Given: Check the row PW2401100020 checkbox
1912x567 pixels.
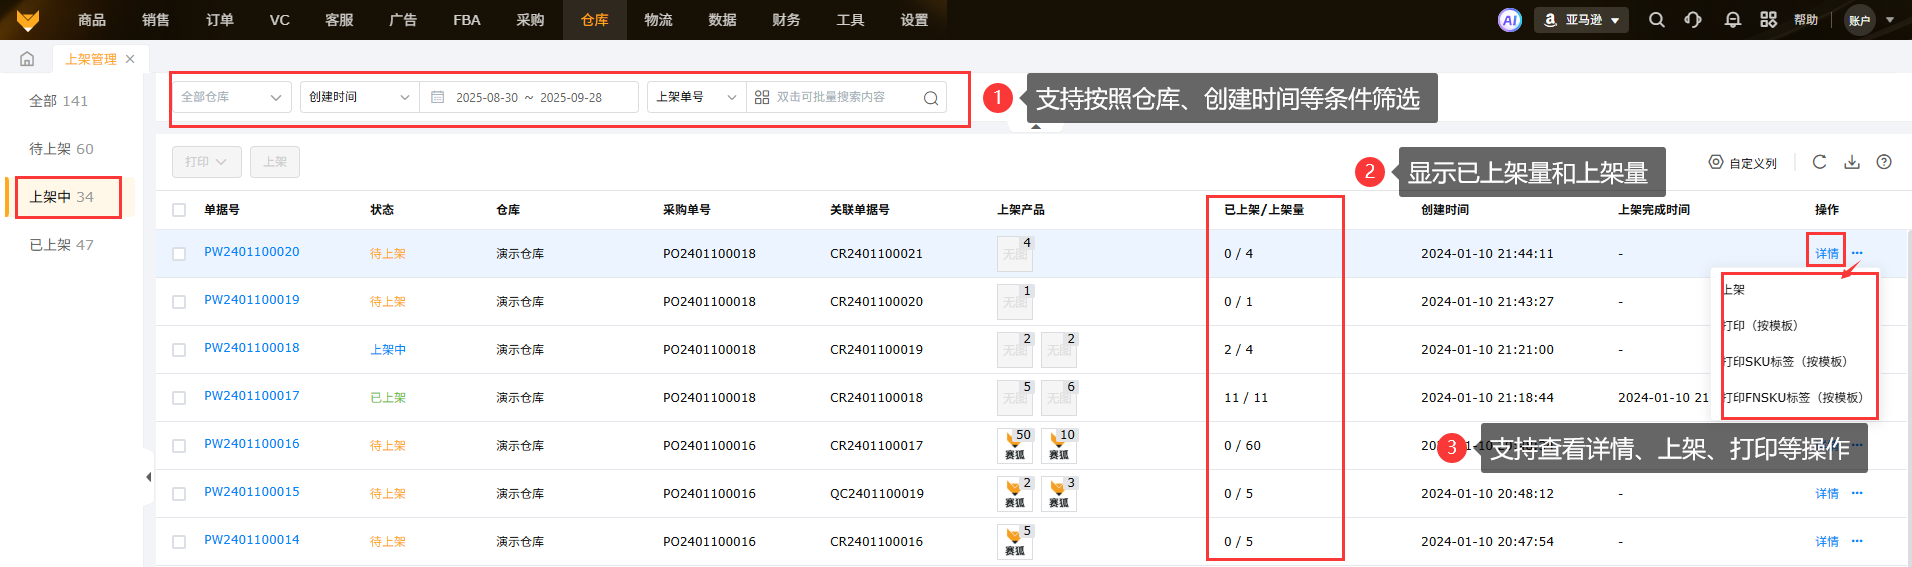Looking at the screenshot, I should (179, 254).
